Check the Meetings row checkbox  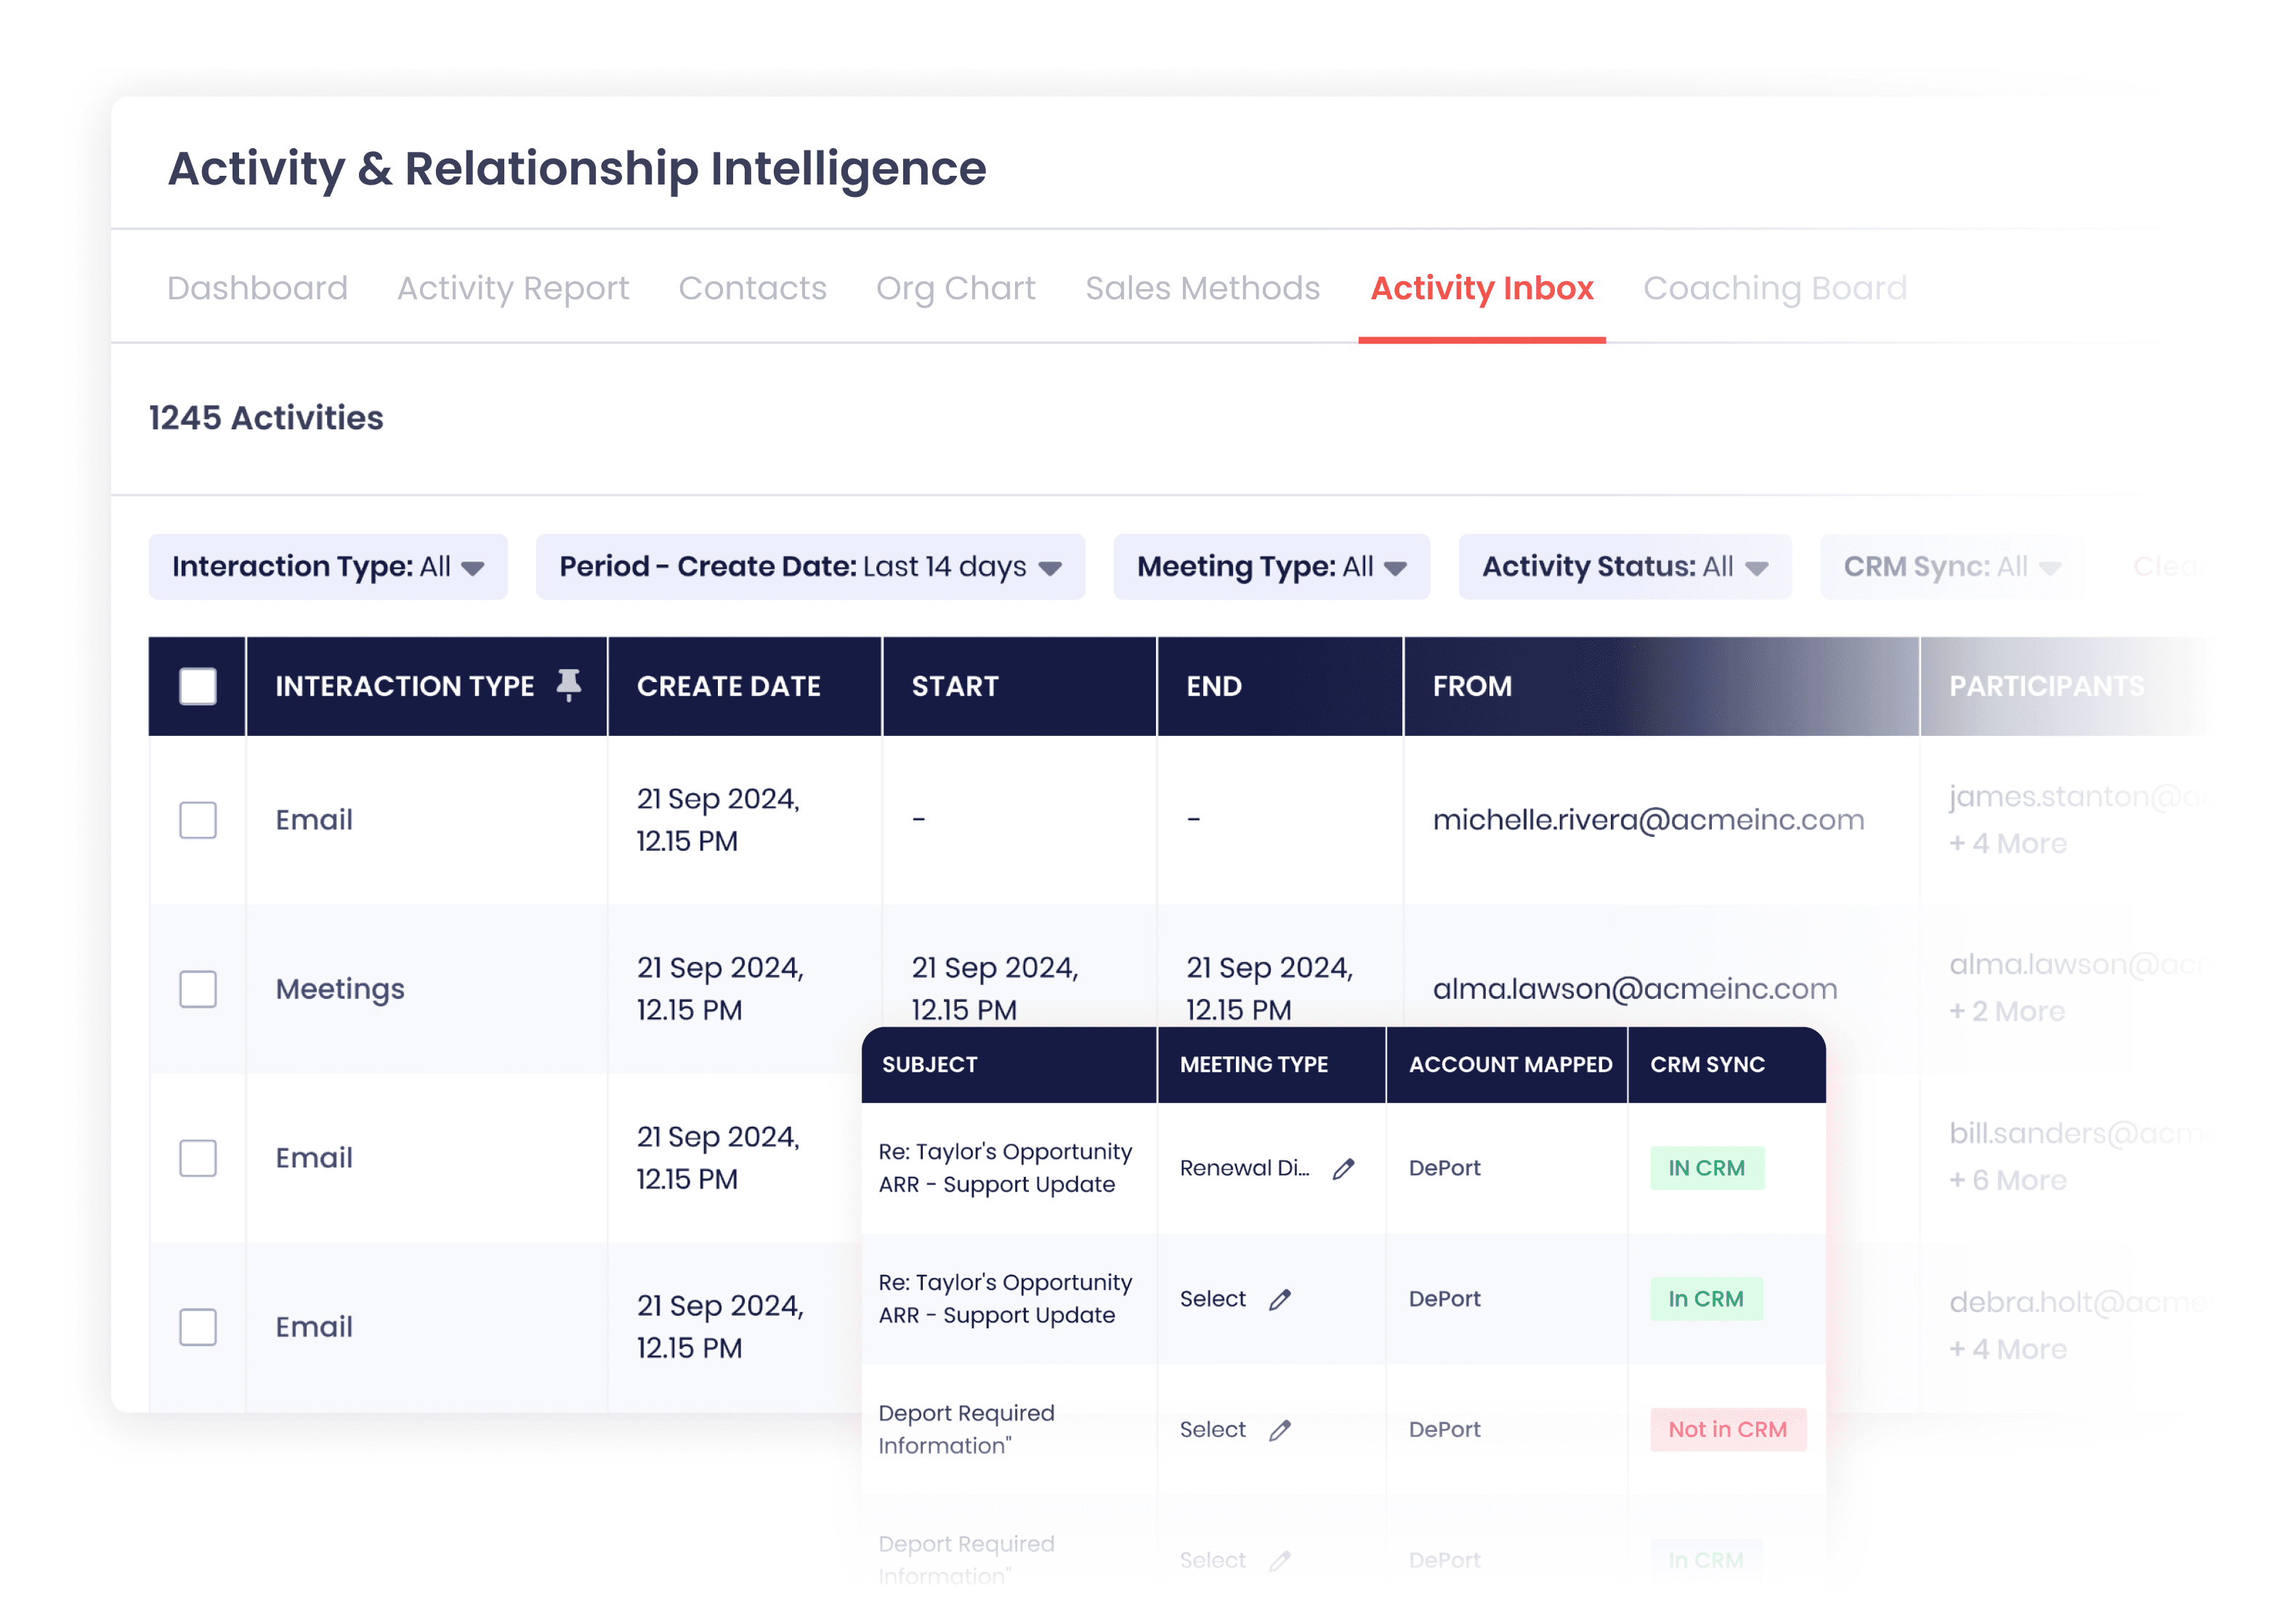[197, 989]
